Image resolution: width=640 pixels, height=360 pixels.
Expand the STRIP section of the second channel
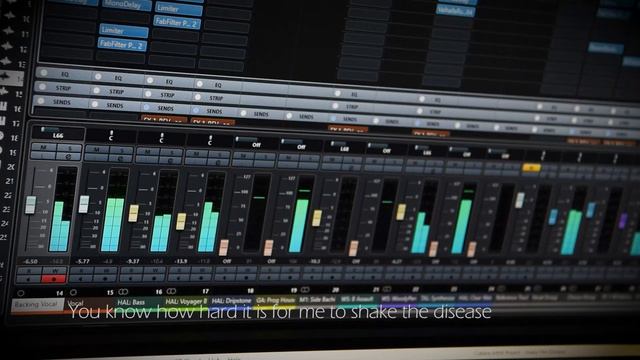click(x=116, y=91)
